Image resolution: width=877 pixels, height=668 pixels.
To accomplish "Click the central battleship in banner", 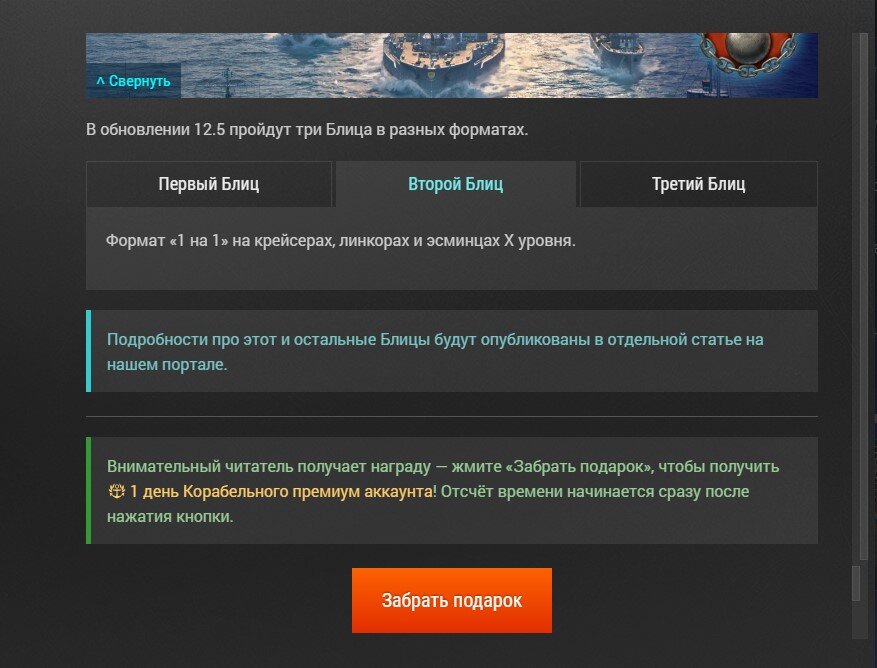I will pyautogui.click(x=444, y=63).
